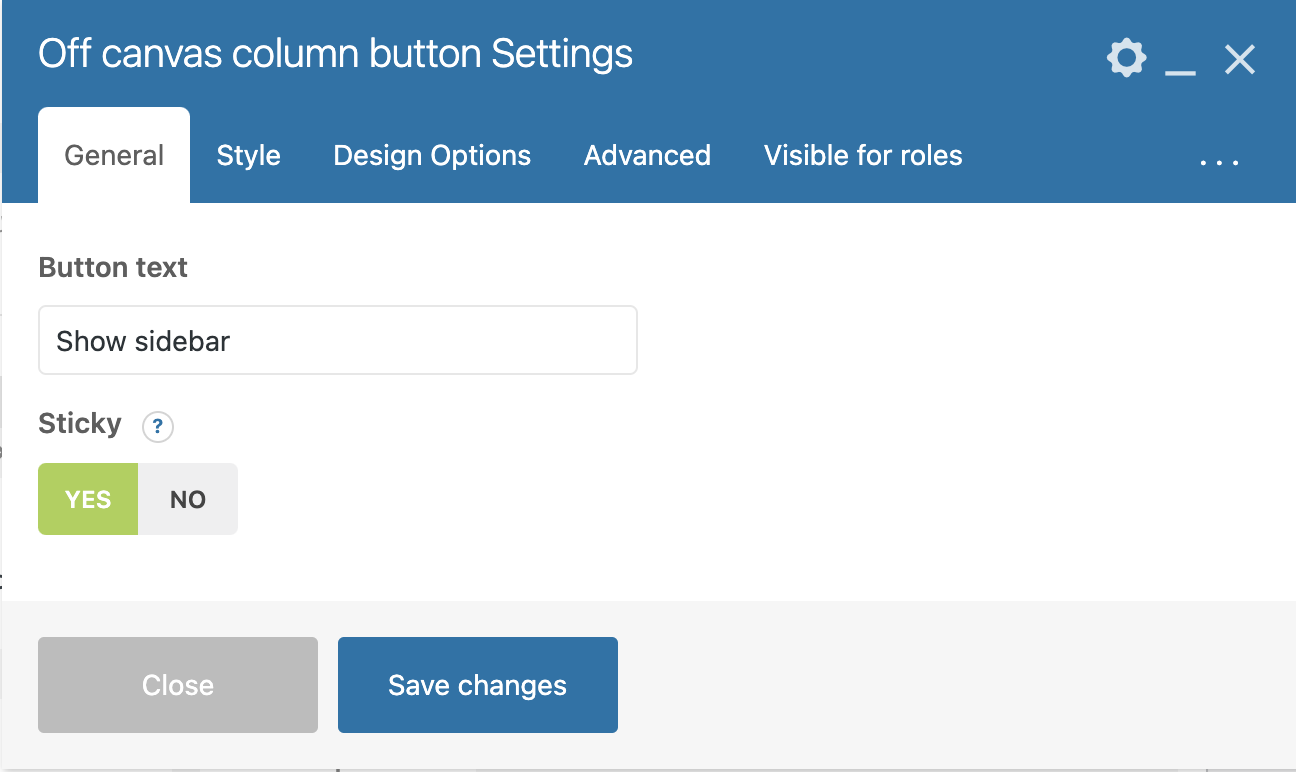1296x772 pixels.
Task: Click the Sticky help question mark icon
Action: click(158, 427)
